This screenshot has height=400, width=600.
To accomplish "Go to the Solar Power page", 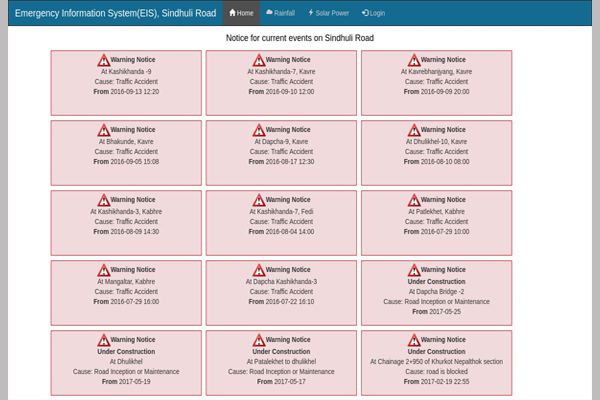I will tap(329, 13).
